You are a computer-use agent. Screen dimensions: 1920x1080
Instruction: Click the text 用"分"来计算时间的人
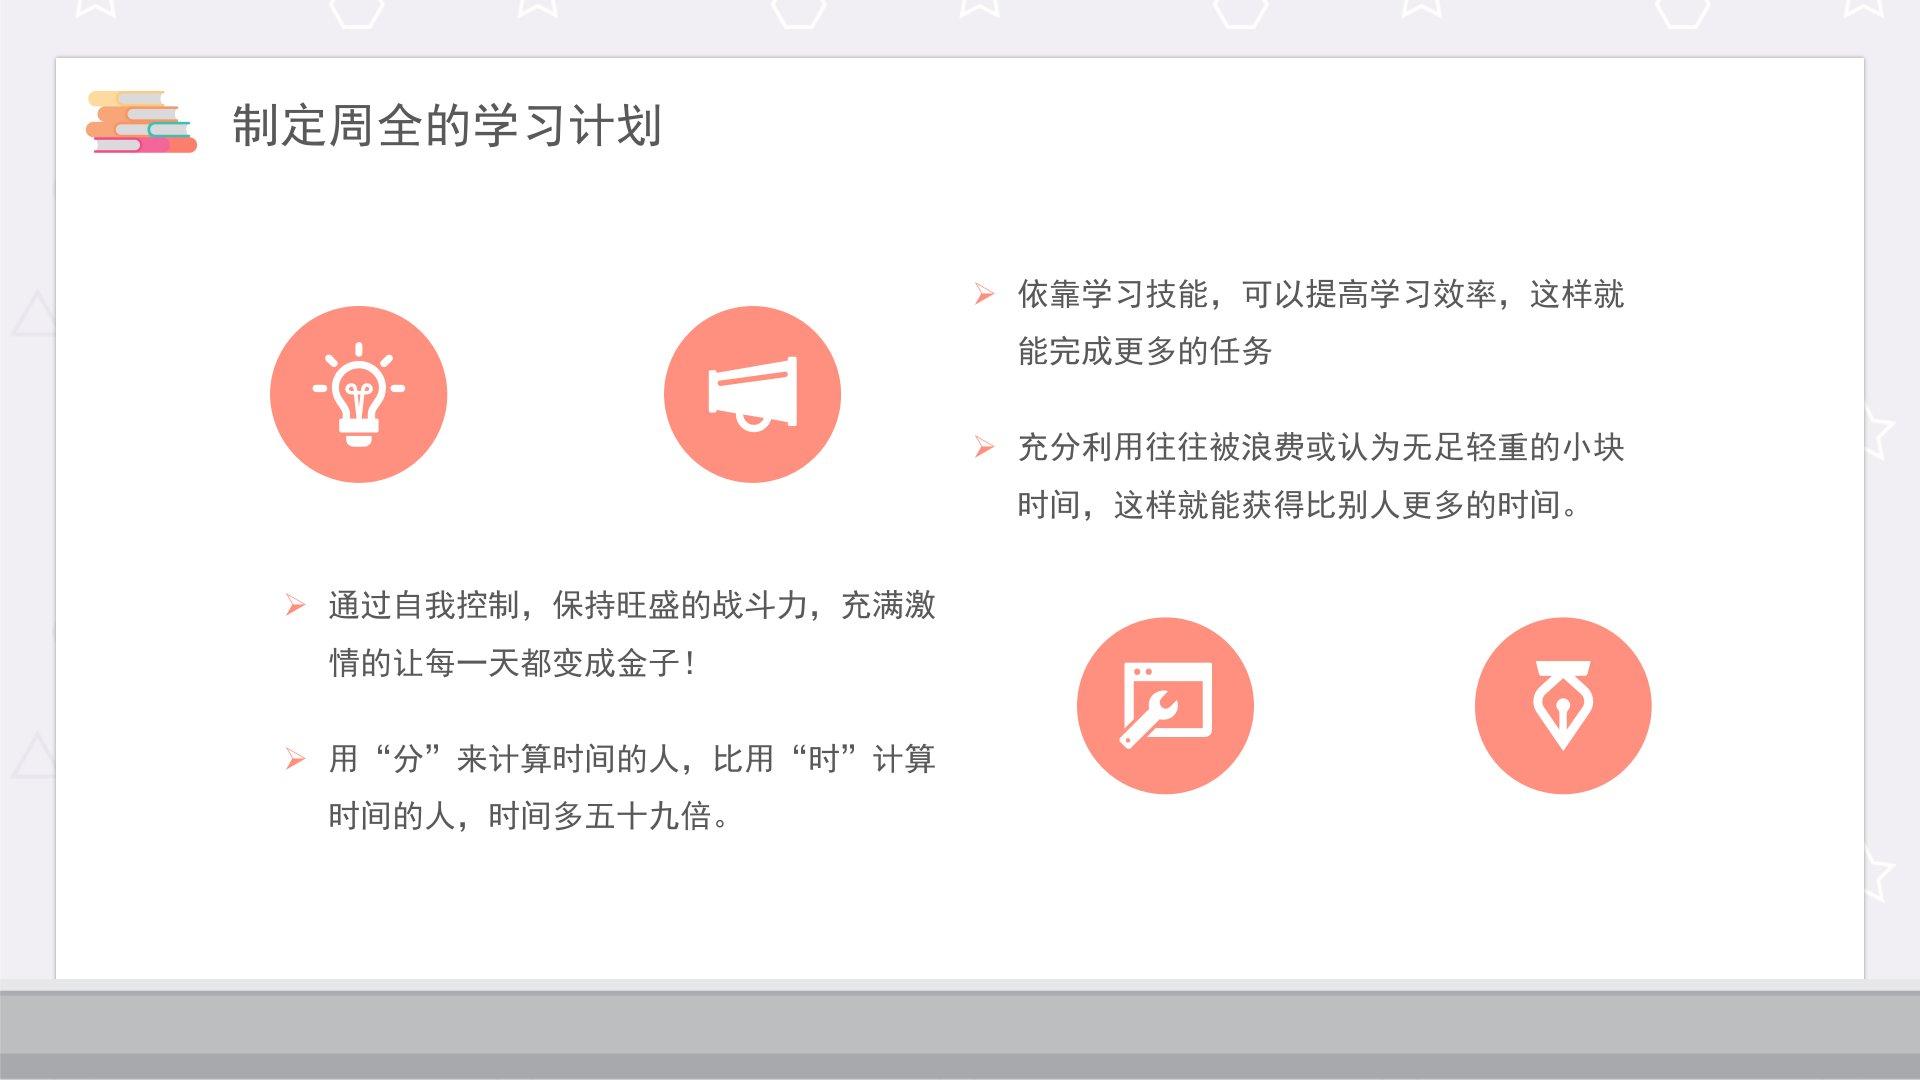(631, 759)
